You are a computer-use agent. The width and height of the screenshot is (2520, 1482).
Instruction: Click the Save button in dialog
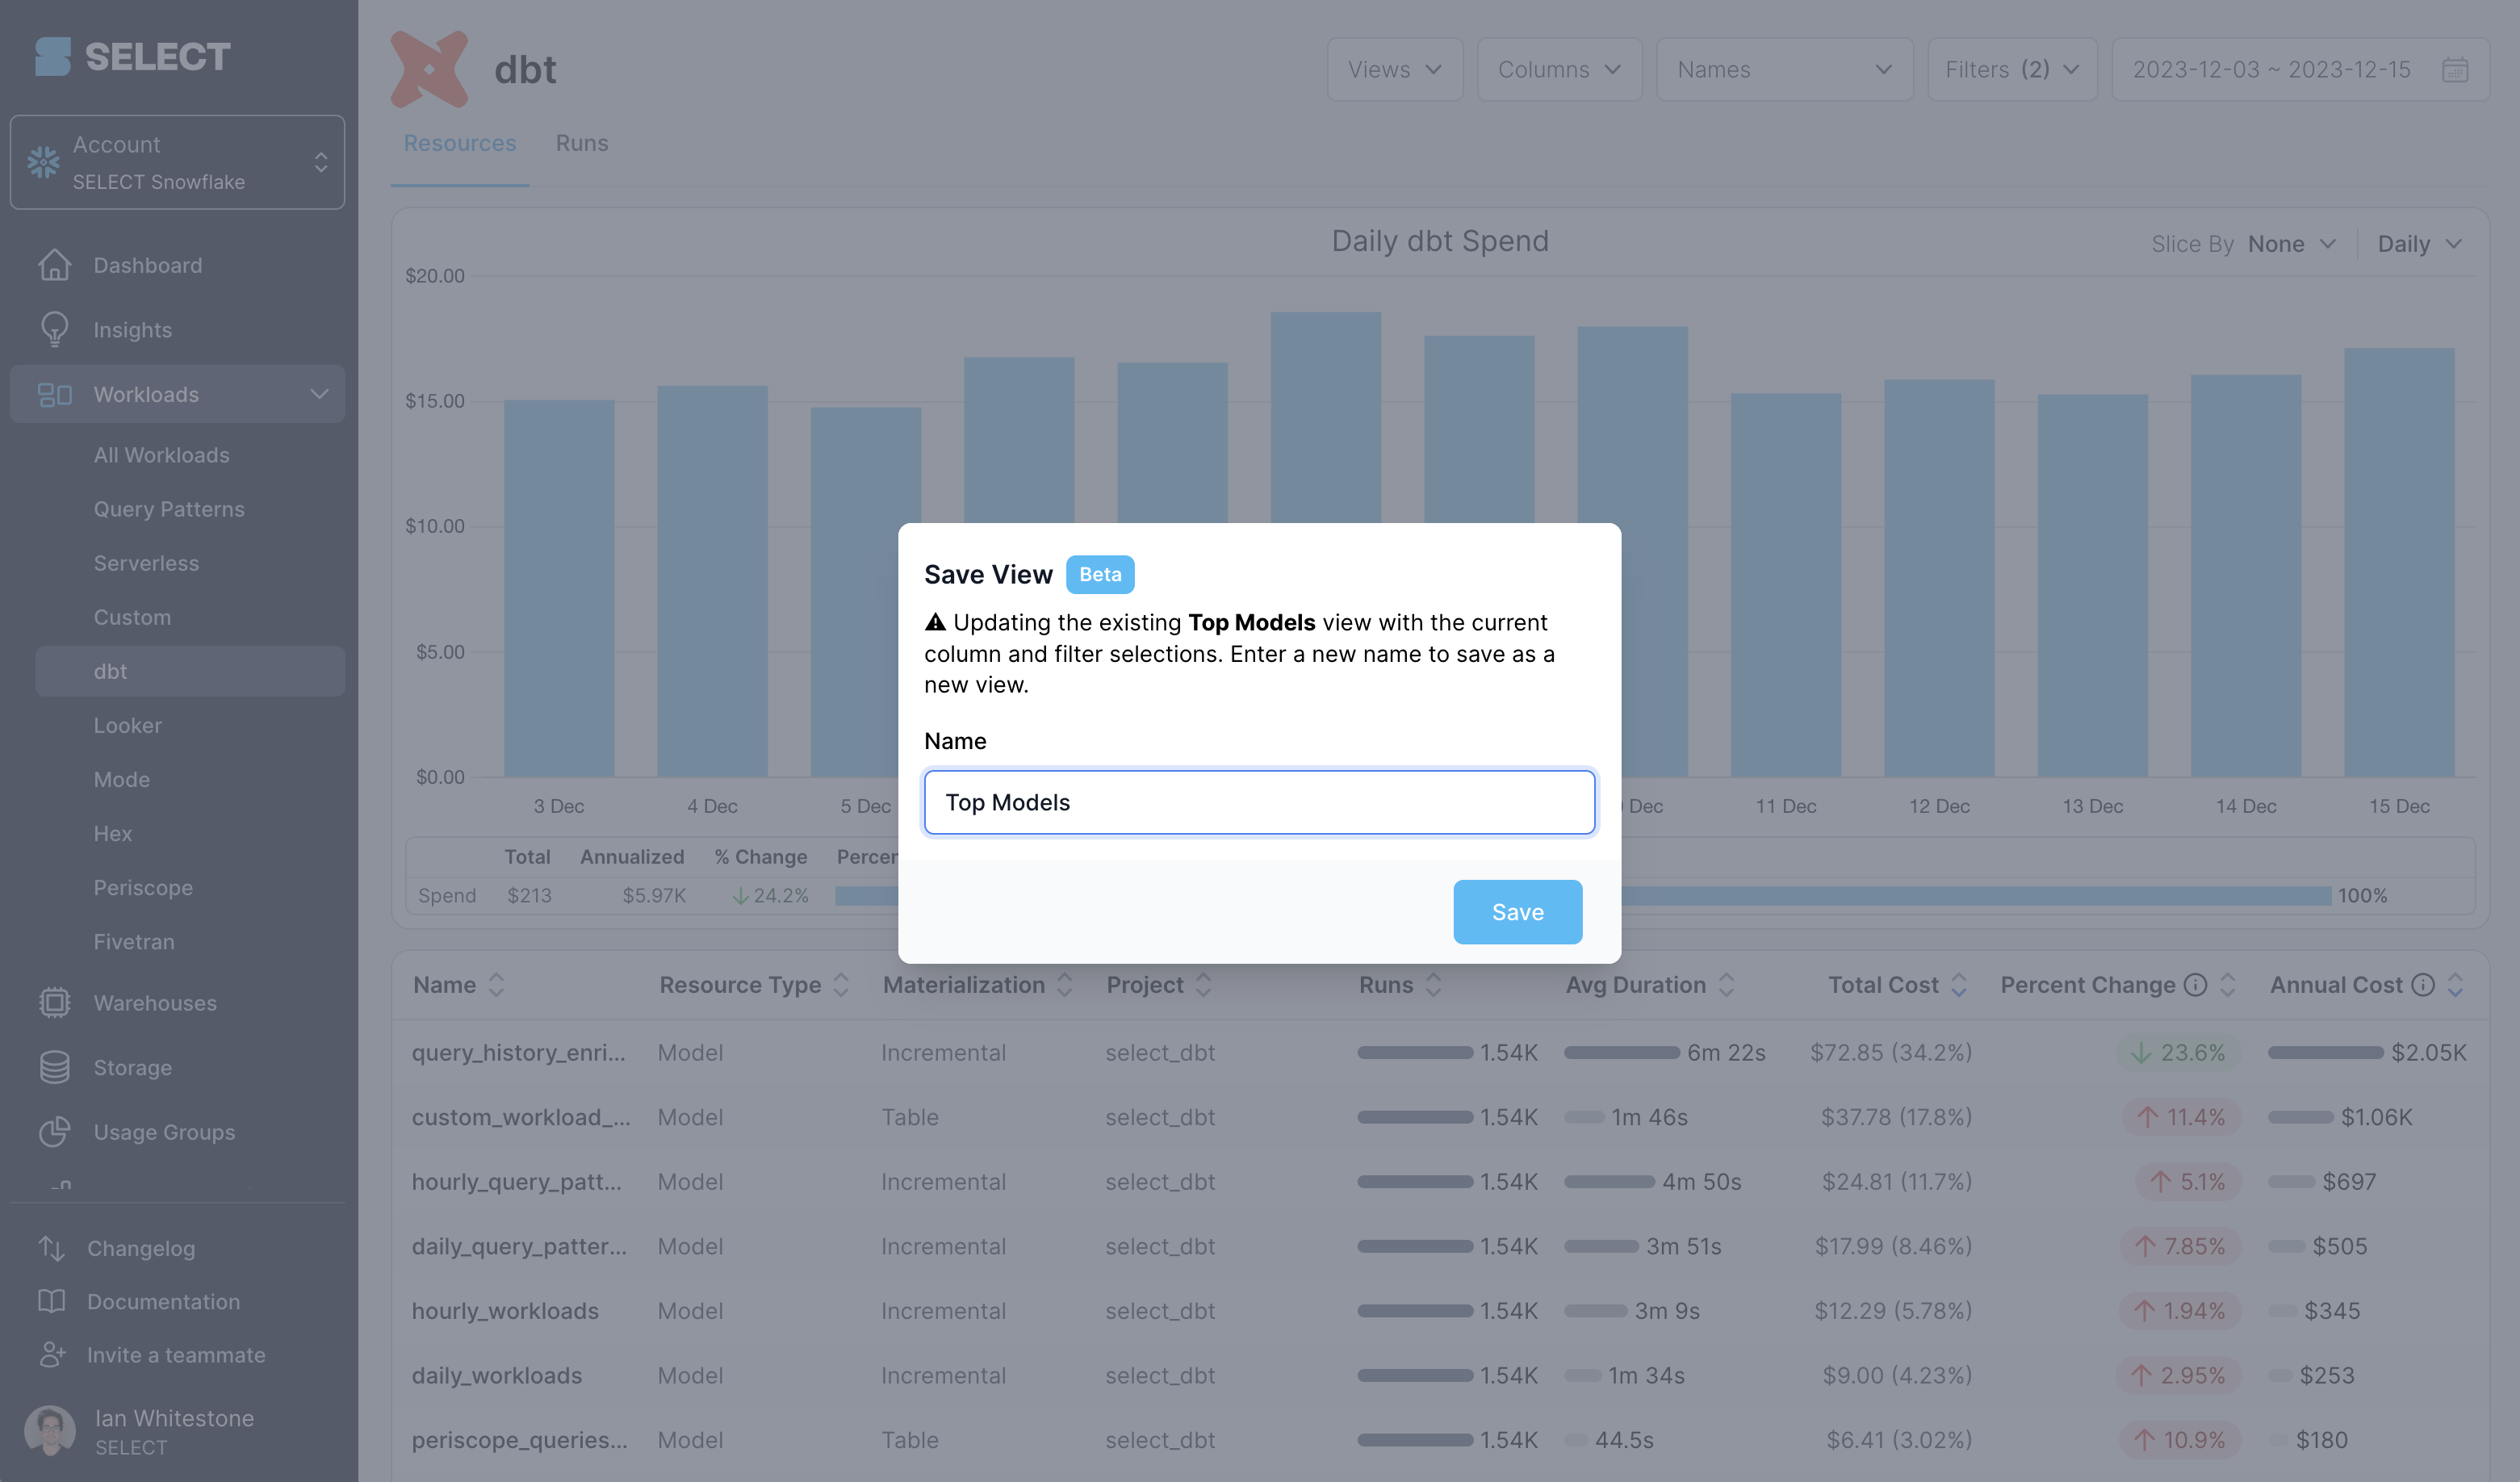[x=1517, y=912]
